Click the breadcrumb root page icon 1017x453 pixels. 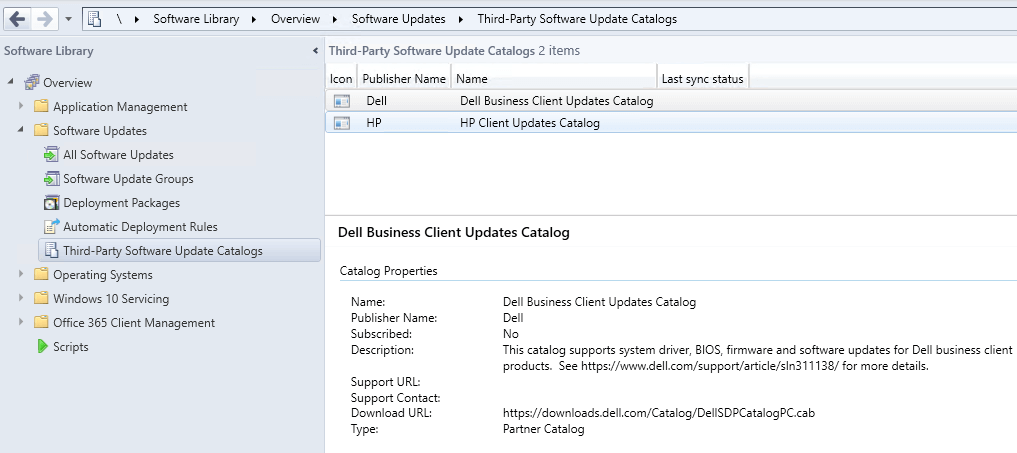(95, 19)
